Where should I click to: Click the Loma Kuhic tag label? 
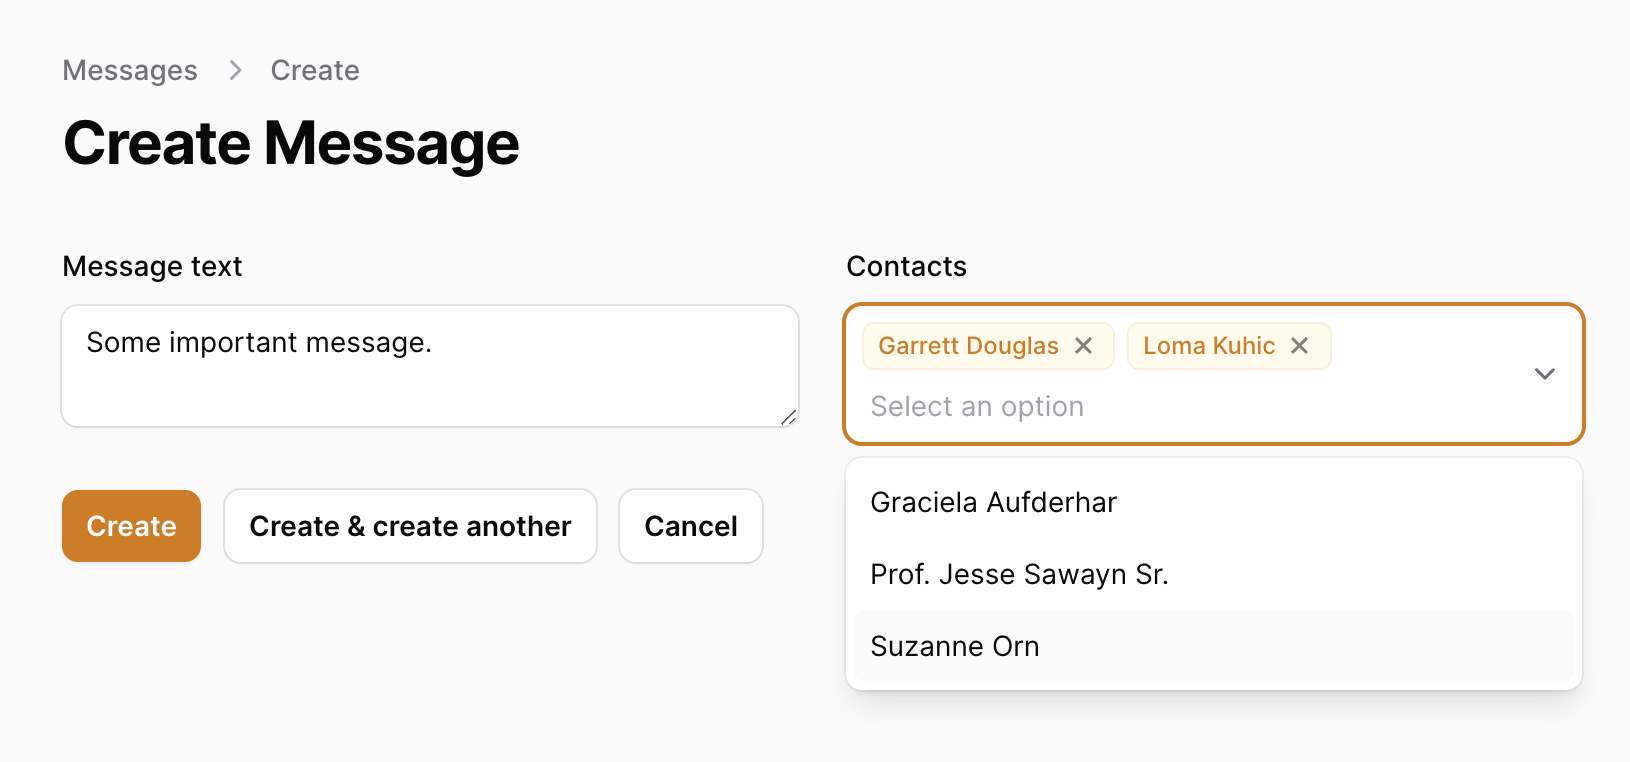click(1209, 346)
